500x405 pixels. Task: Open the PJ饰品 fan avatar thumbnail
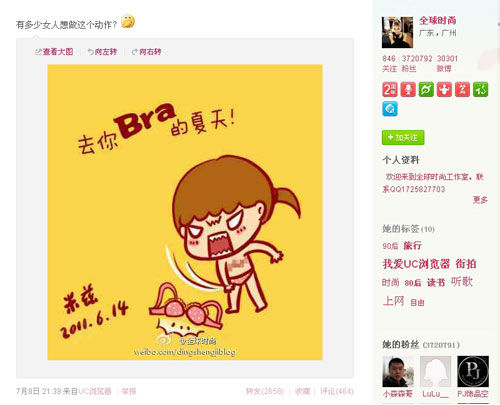[473, 371]
